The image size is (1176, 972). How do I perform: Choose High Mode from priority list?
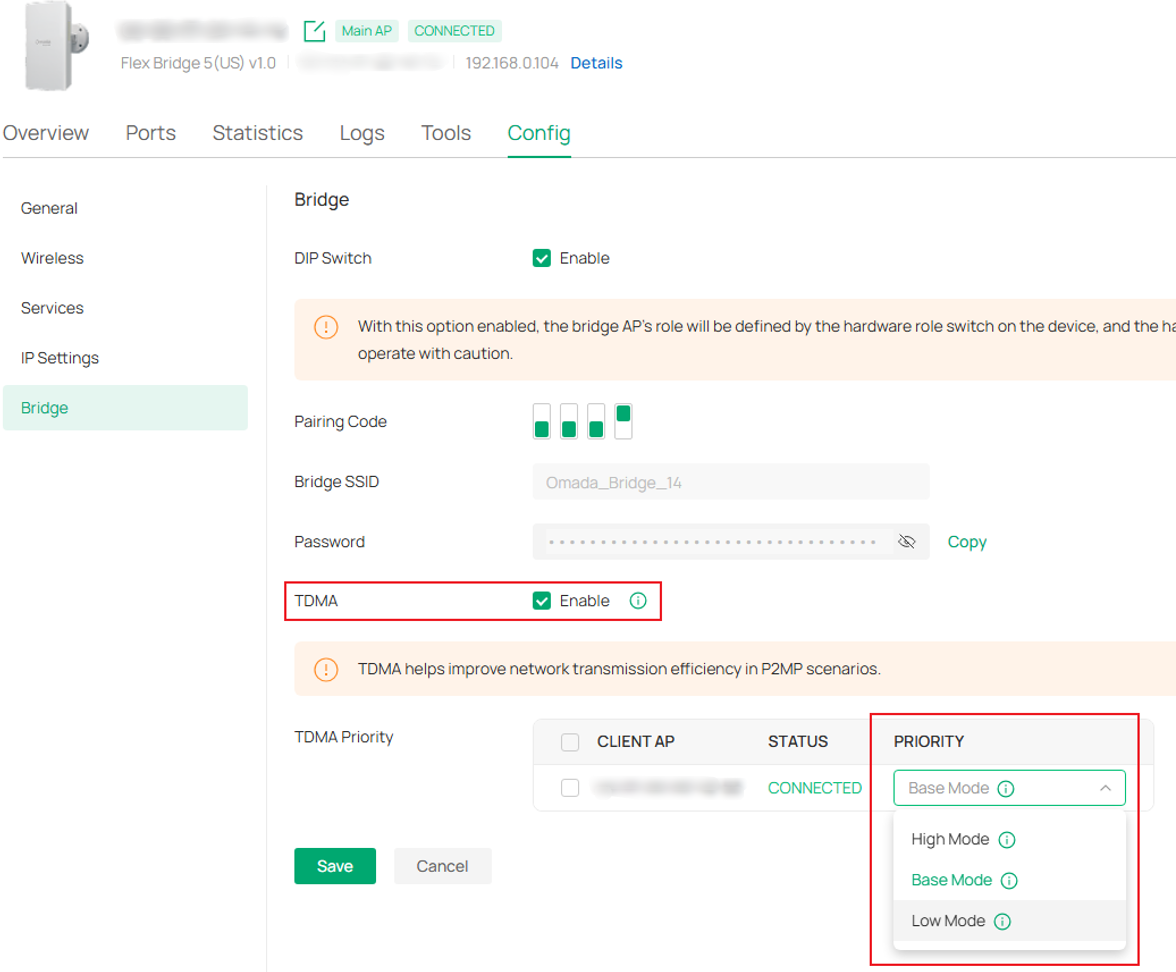tap(950, 840)
